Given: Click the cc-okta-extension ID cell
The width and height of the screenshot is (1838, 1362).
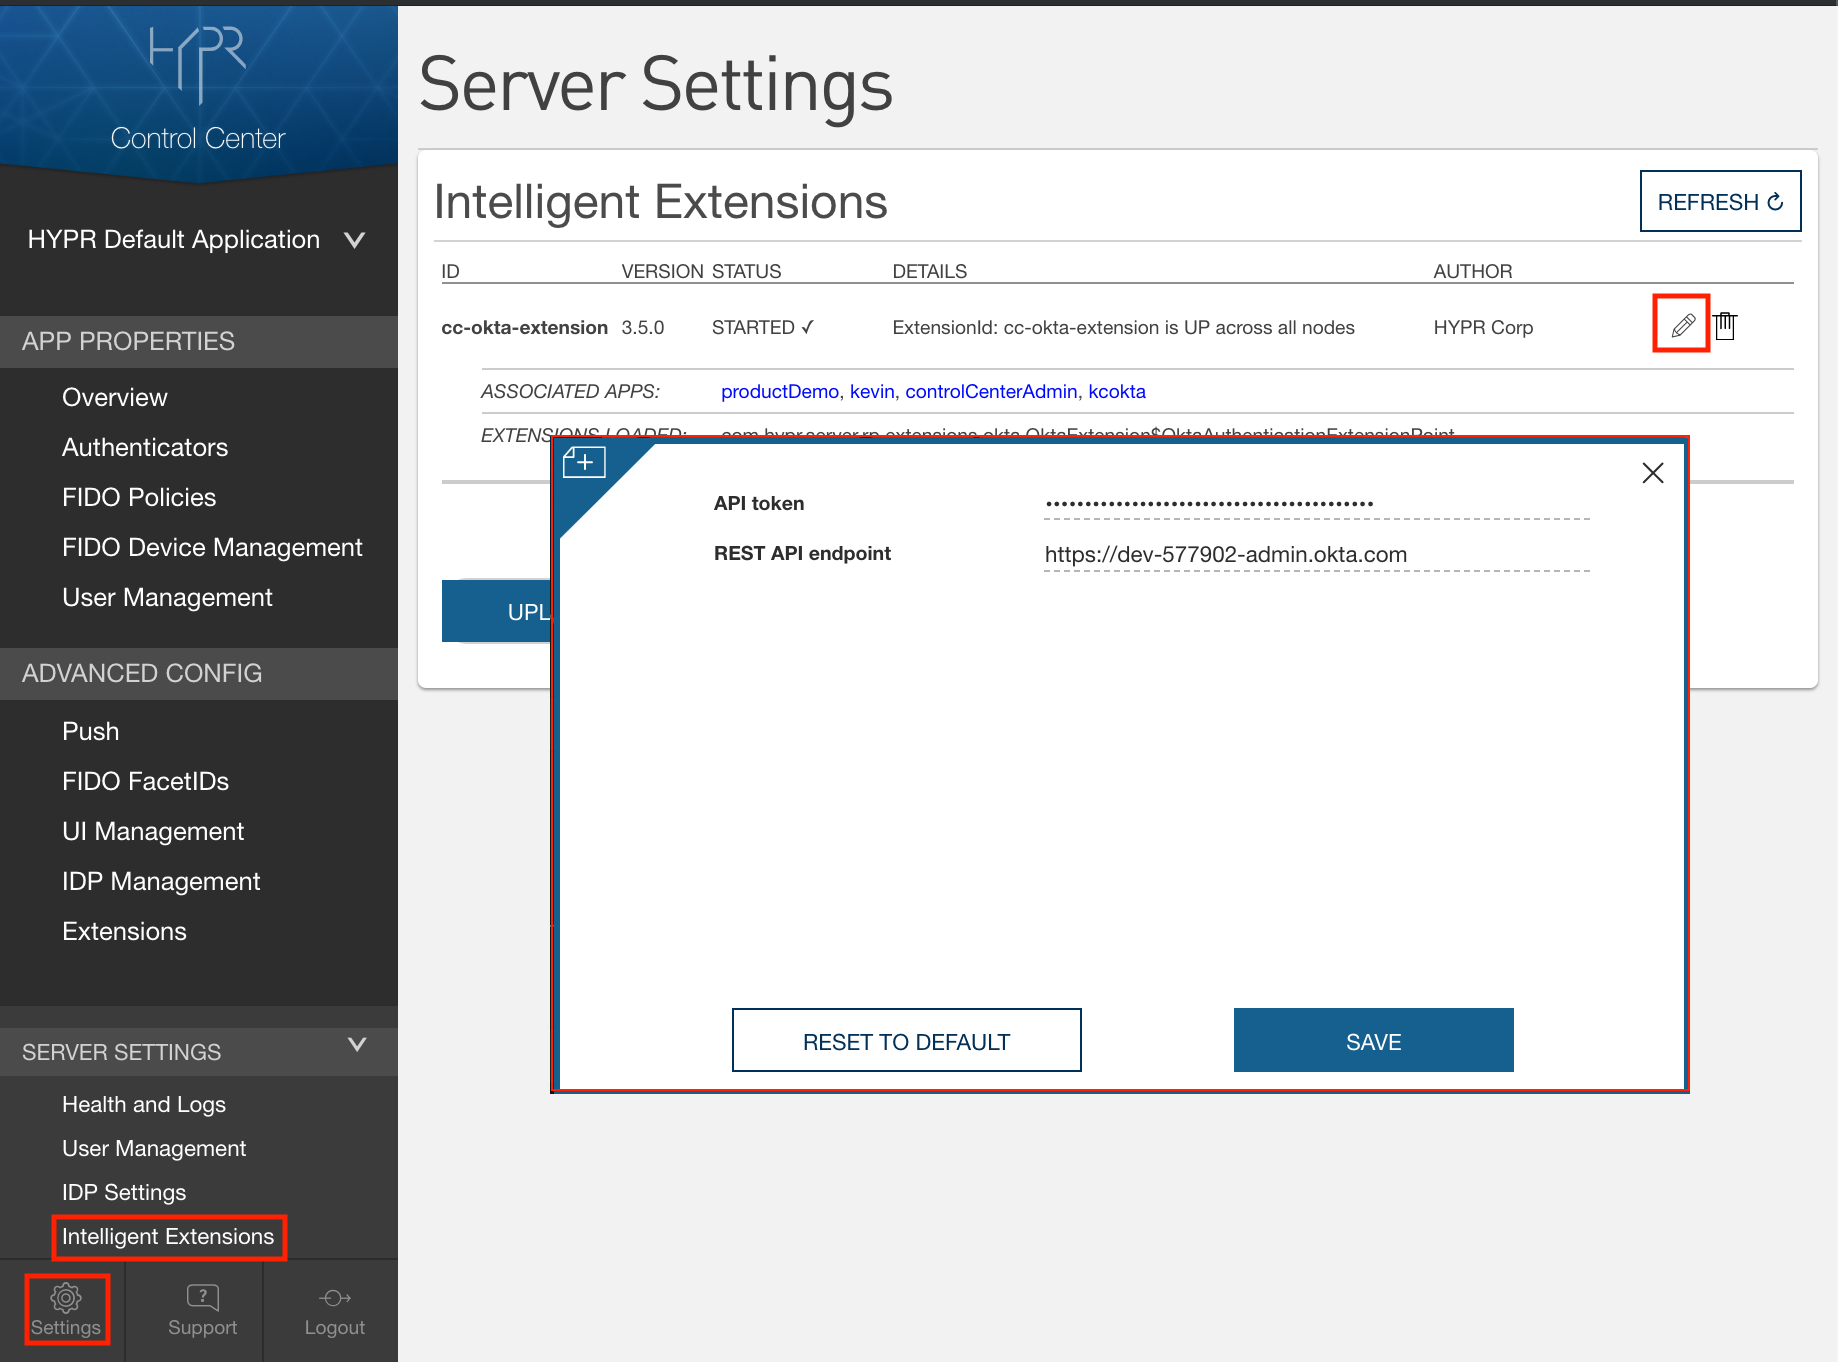Looking at the screenshot, I should coord(525,328).
